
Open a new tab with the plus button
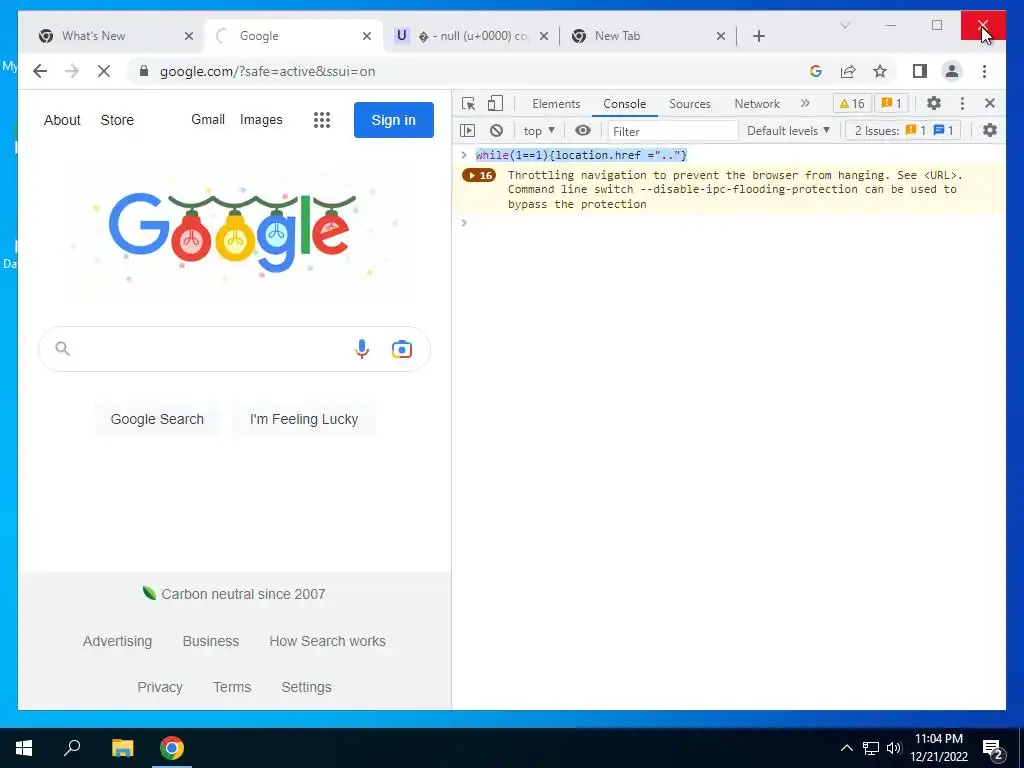(x=759, y=36)
